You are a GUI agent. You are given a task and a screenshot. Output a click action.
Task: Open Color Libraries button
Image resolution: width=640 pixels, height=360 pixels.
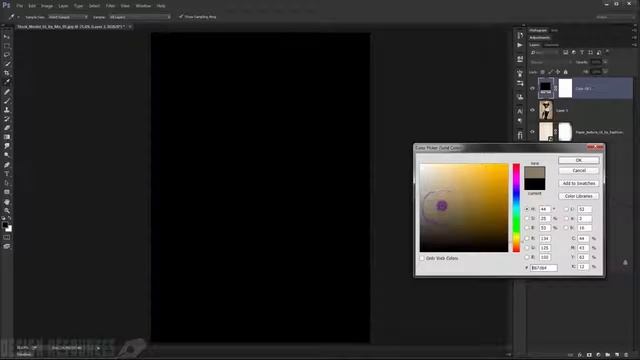(578, 196)
